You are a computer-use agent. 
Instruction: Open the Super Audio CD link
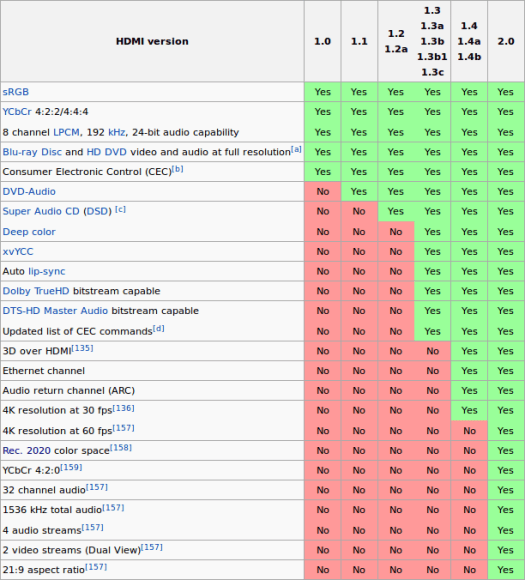[41, 211]
